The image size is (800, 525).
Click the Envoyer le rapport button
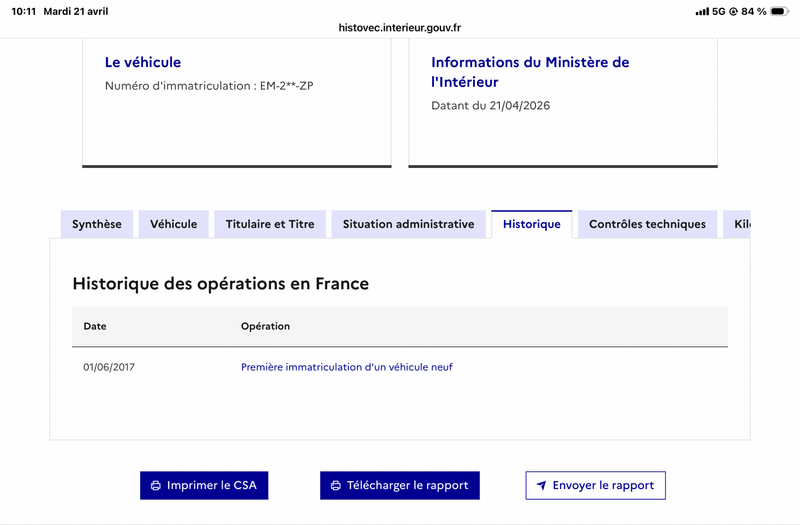pos(595,485)
